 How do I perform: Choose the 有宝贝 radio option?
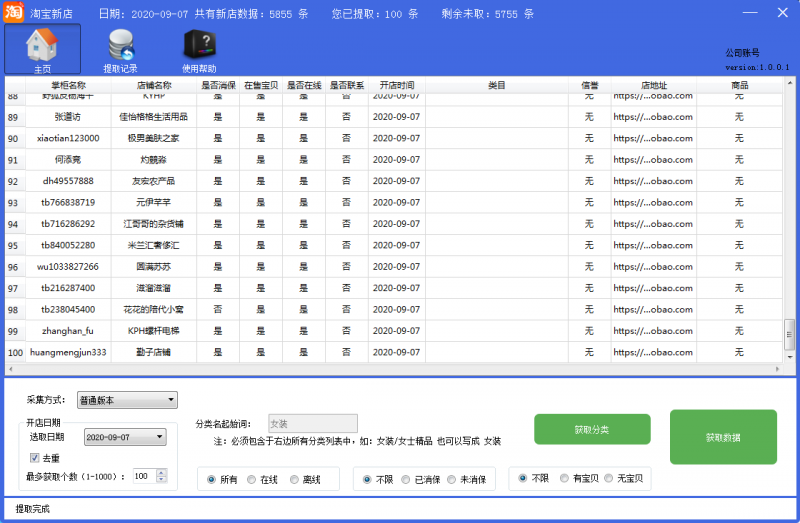tap(565, 480)
